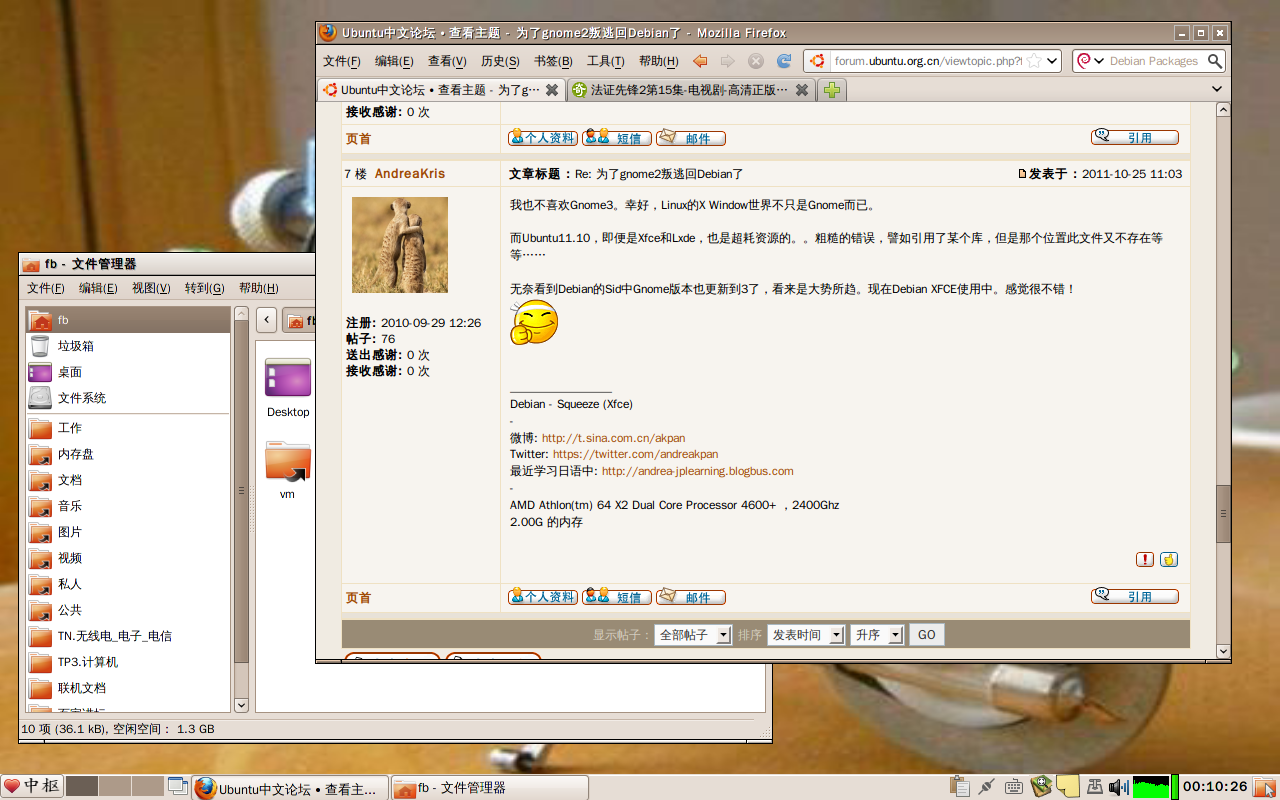Viewport: 1280px width, 800px height.
Task: Click the sidebar scroll down arrow
Action: point(241,704)
